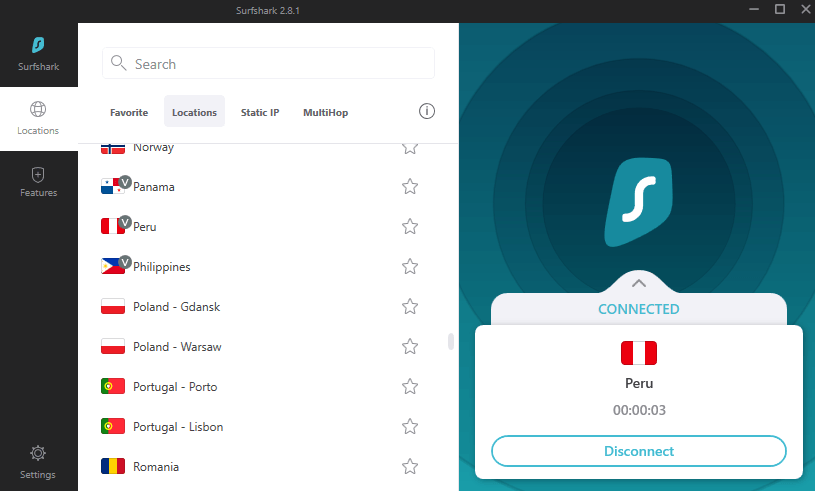This screenshot has height=491, width=815.
Task: Click the large Surfshark logo in the connection panel
Action: [638, 202]
